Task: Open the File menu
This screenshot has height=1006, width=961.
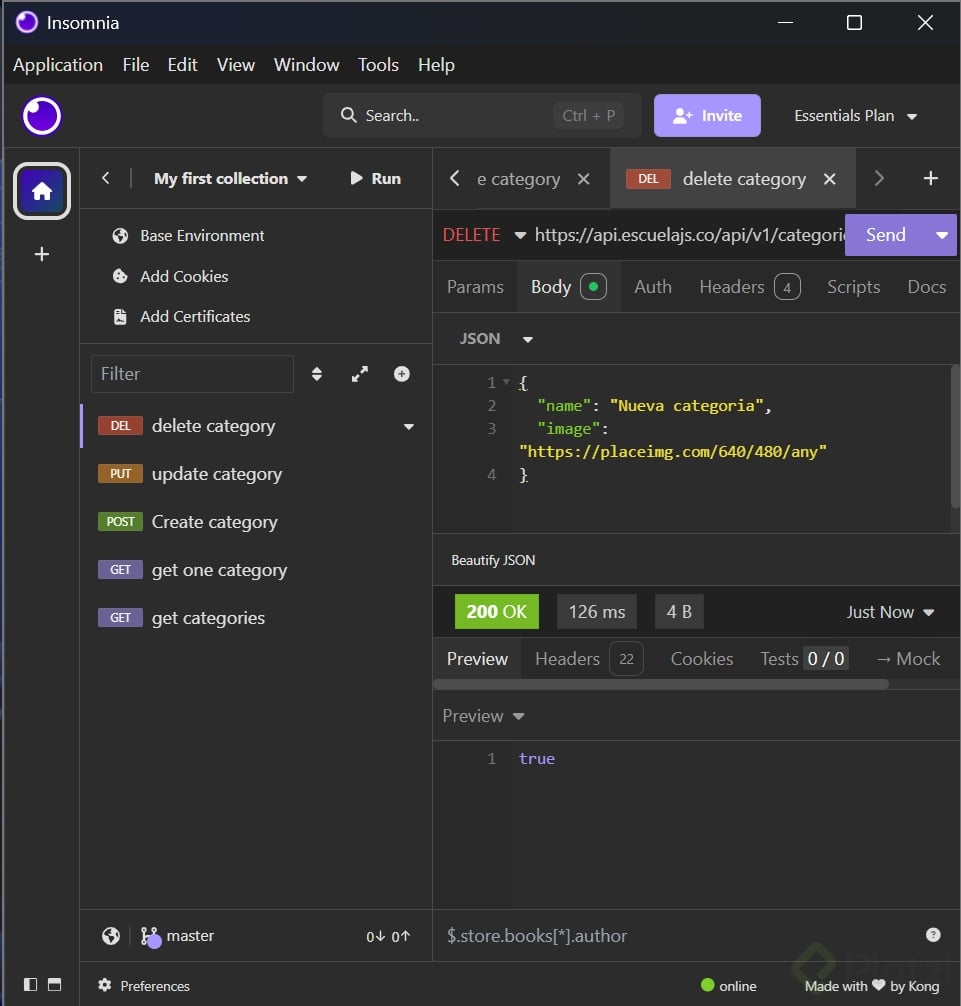Action: pos(136,65)
